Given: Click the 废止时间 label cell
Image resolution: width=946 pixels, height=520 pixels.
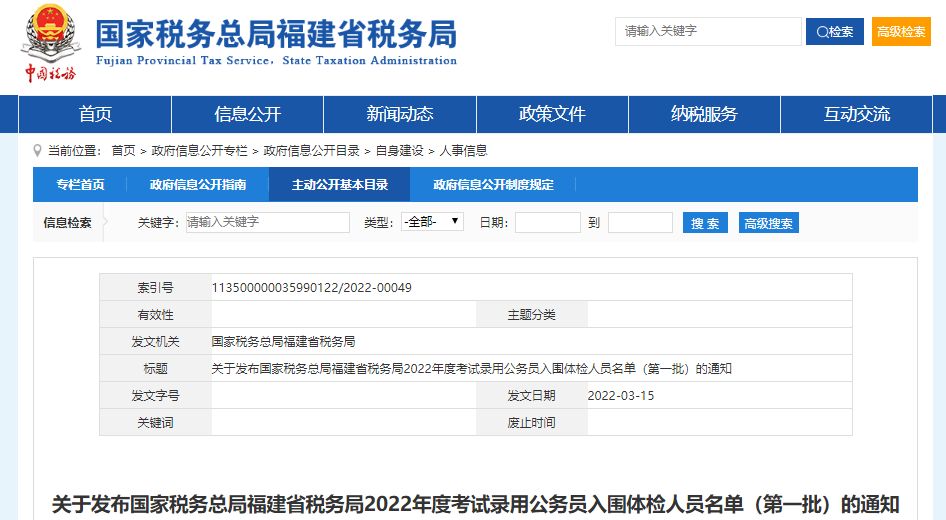Looking at the screenshot, I should (532, 422).
